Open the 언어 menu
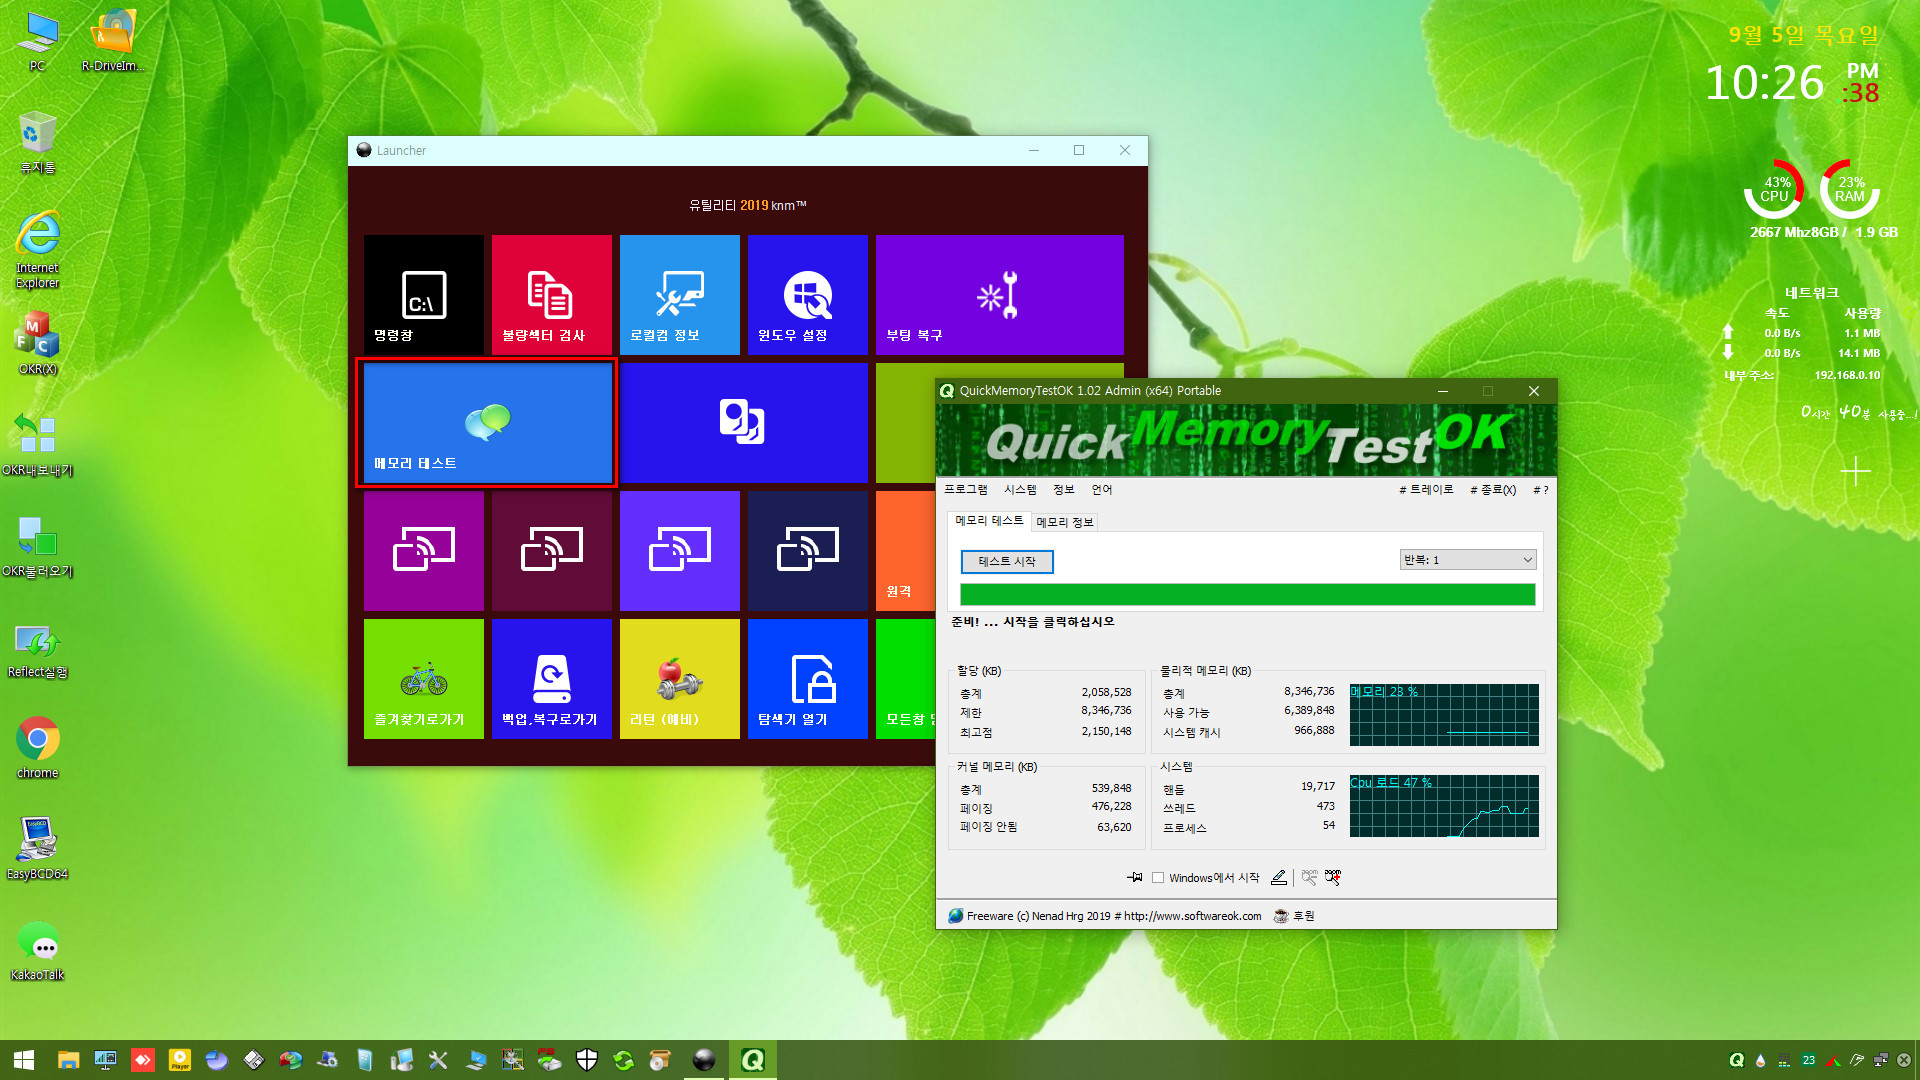This screenshot has width=1920, height=1080. click(x=1101, y=490)
